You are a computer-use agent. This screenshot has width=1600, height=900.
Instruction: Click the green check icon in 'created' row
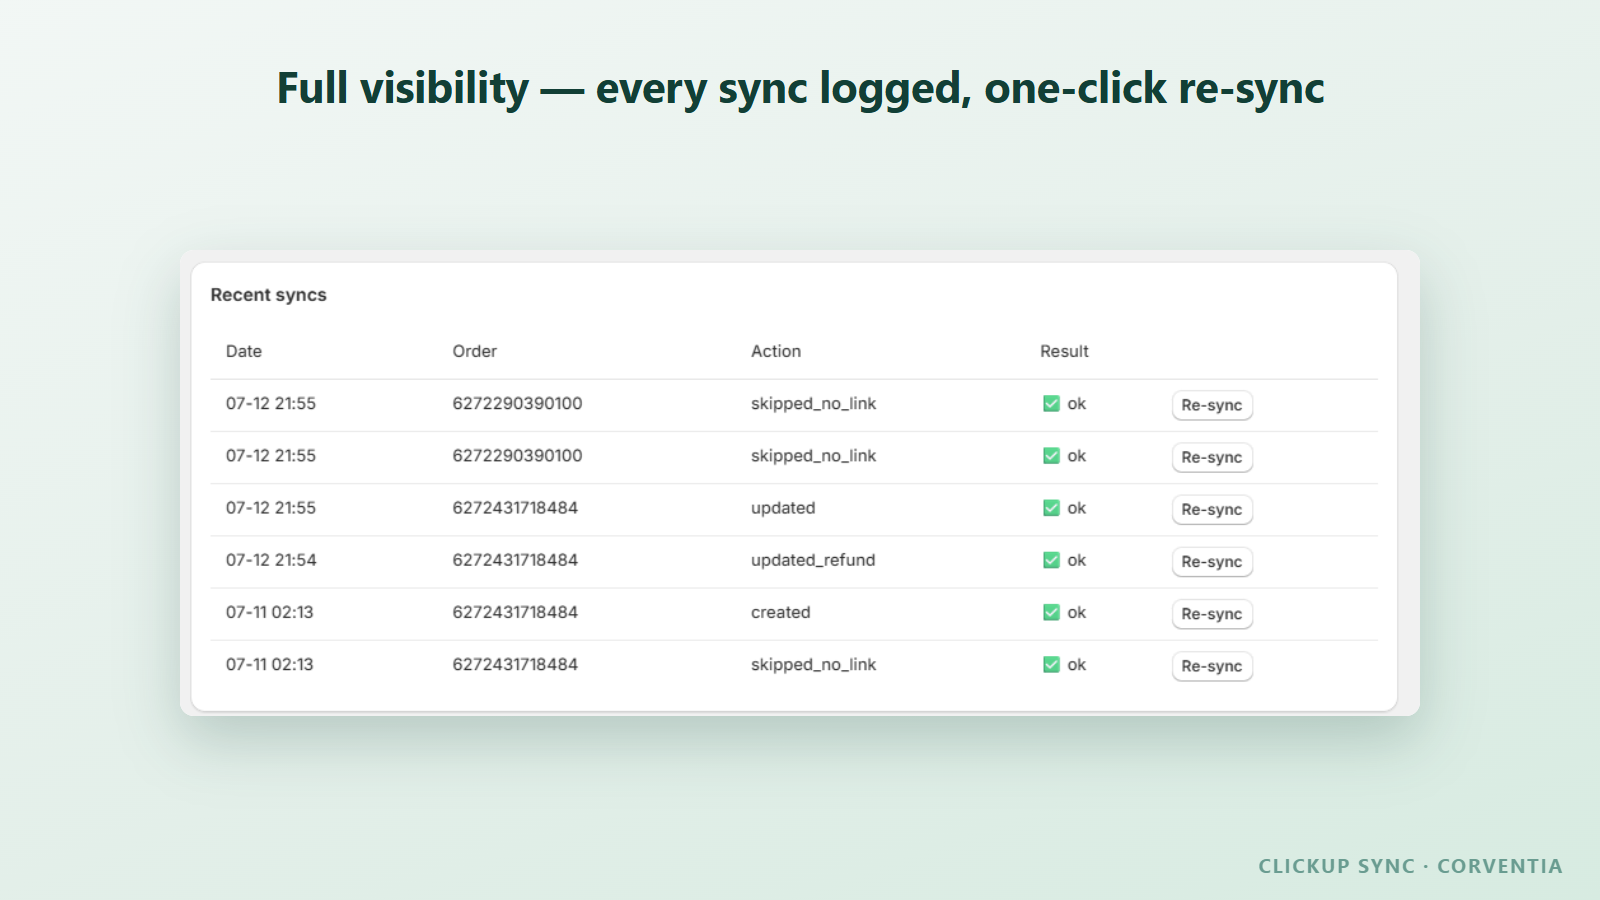pyautogui.click(x=1051, y=612)
